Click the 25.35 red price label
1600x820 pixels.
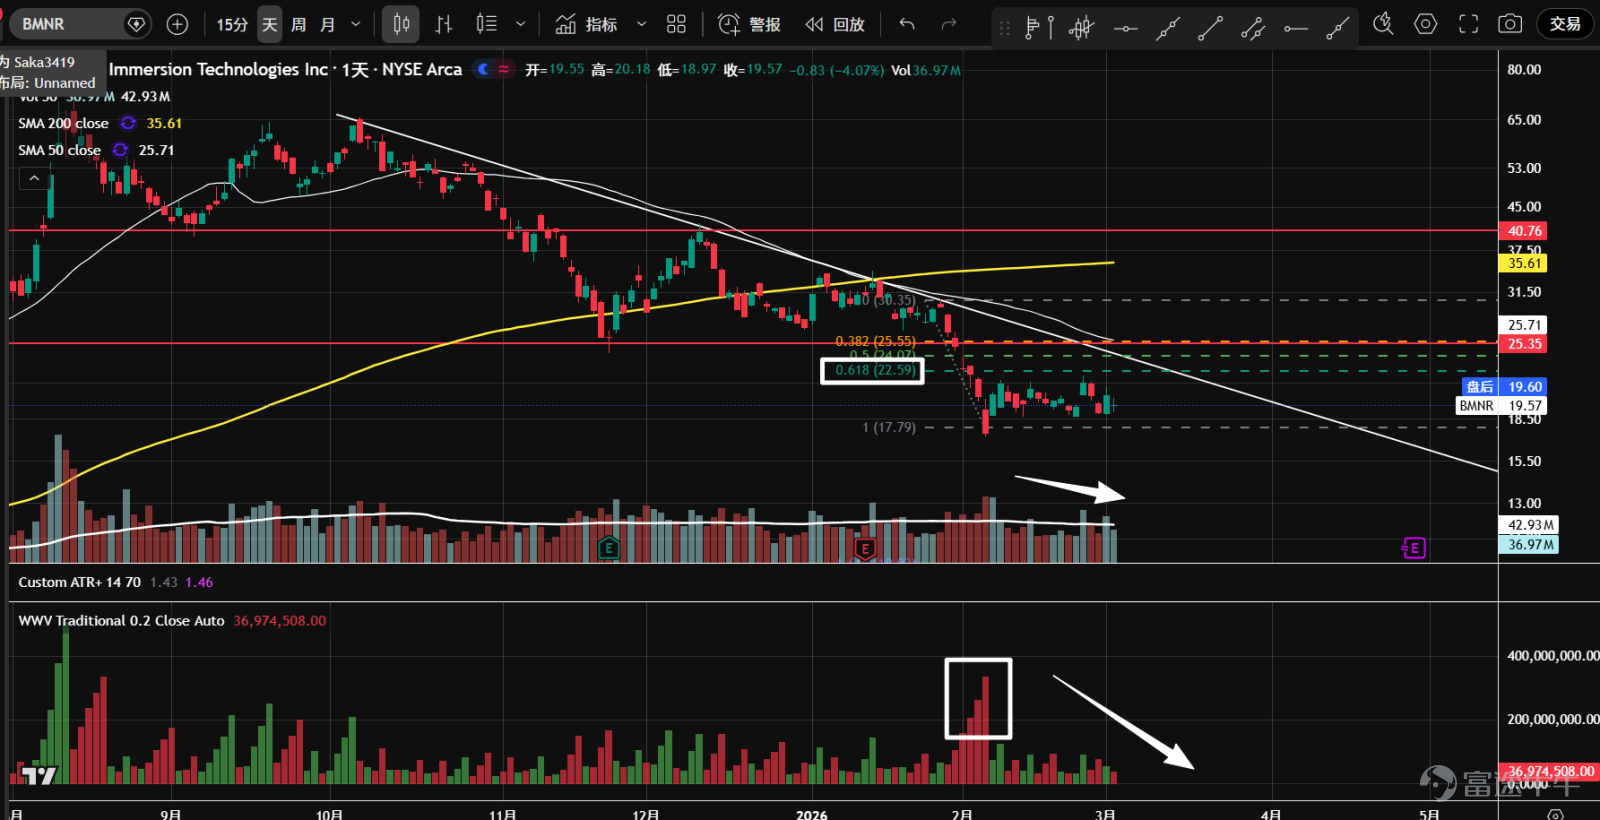point(1524,344)
